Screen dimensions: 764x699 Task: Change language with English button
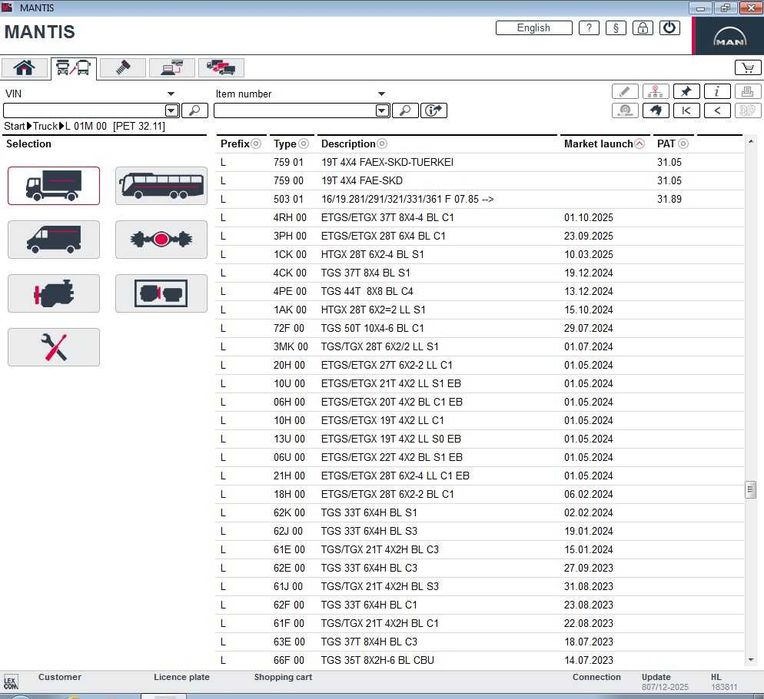pos(534,28)
